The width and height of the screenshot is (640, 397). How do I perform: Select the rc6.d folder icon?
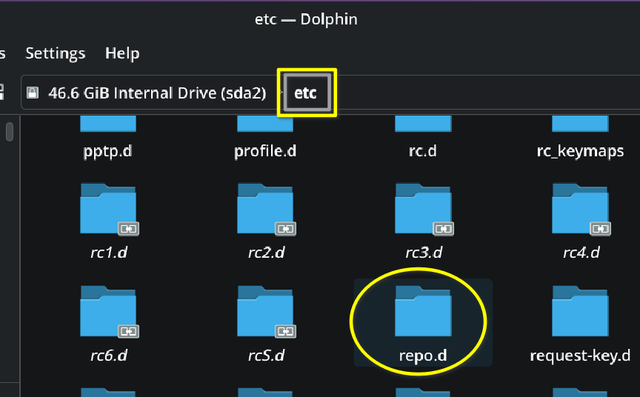pos(109,312)
